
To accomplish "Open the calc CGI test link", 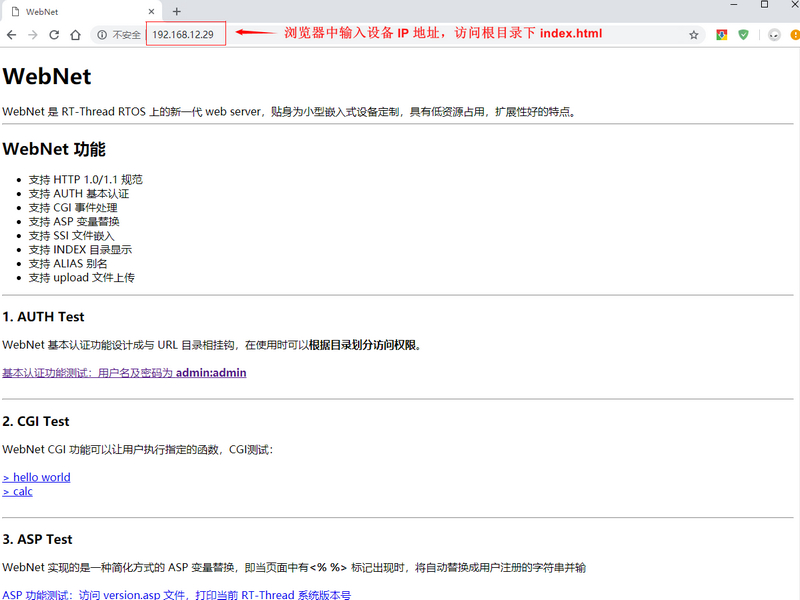I will 18,491.
